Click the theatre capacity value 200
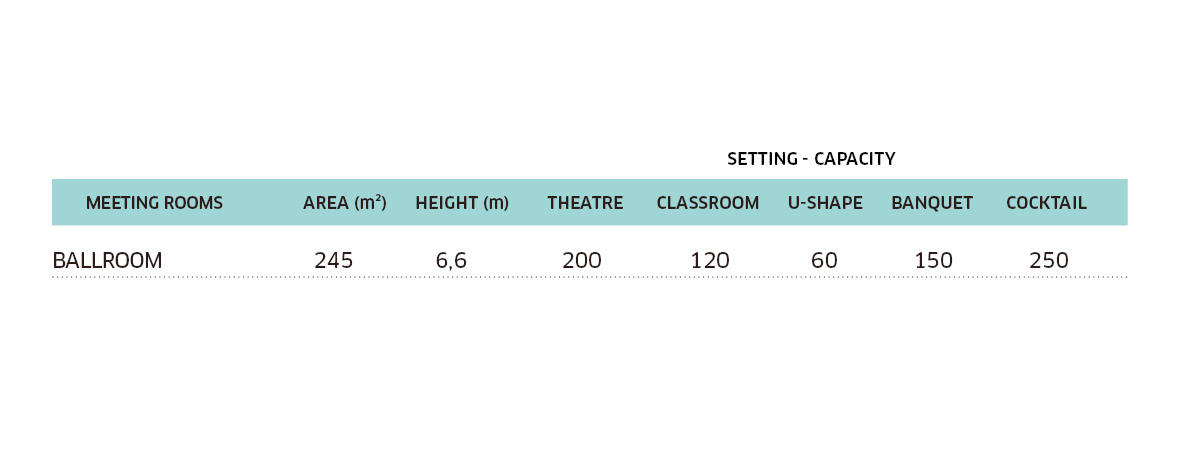This screenshot has height=472, width=1181. (x=582, y=260)
